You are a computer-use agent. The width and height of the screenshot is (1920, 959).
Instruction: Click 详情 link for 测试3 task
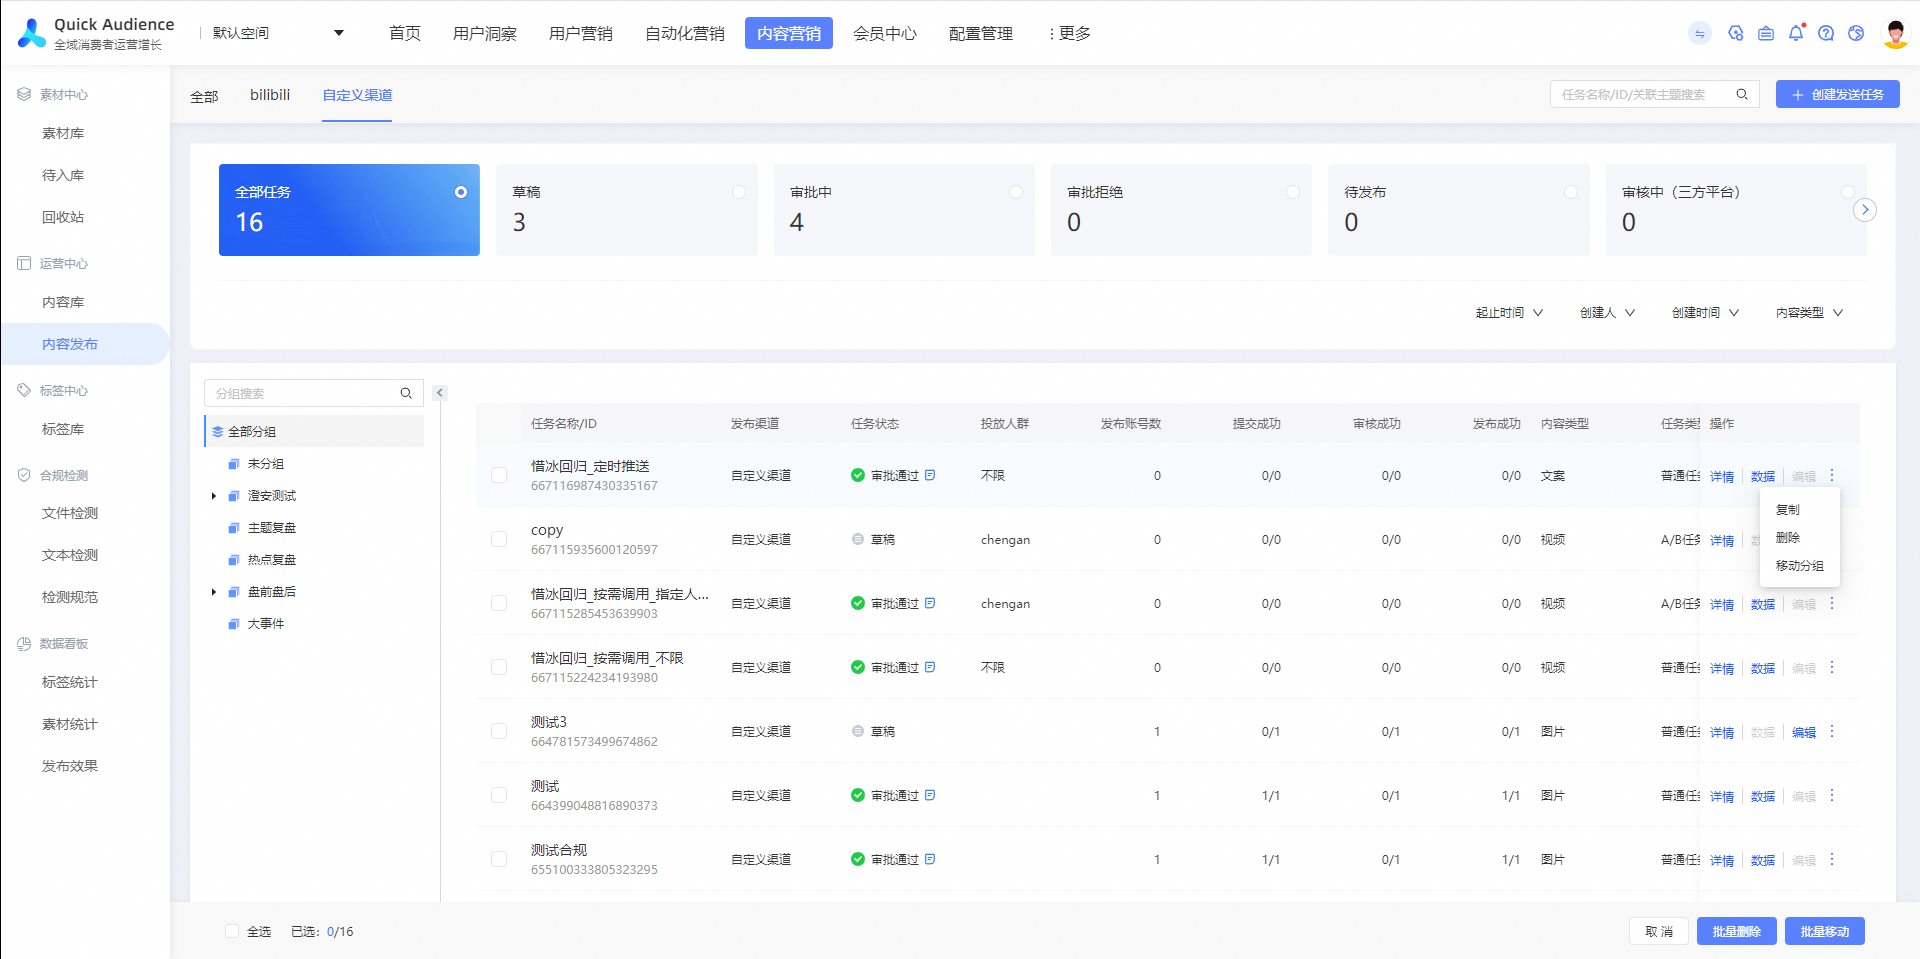pyautogui.click(x=1721, y=732)
